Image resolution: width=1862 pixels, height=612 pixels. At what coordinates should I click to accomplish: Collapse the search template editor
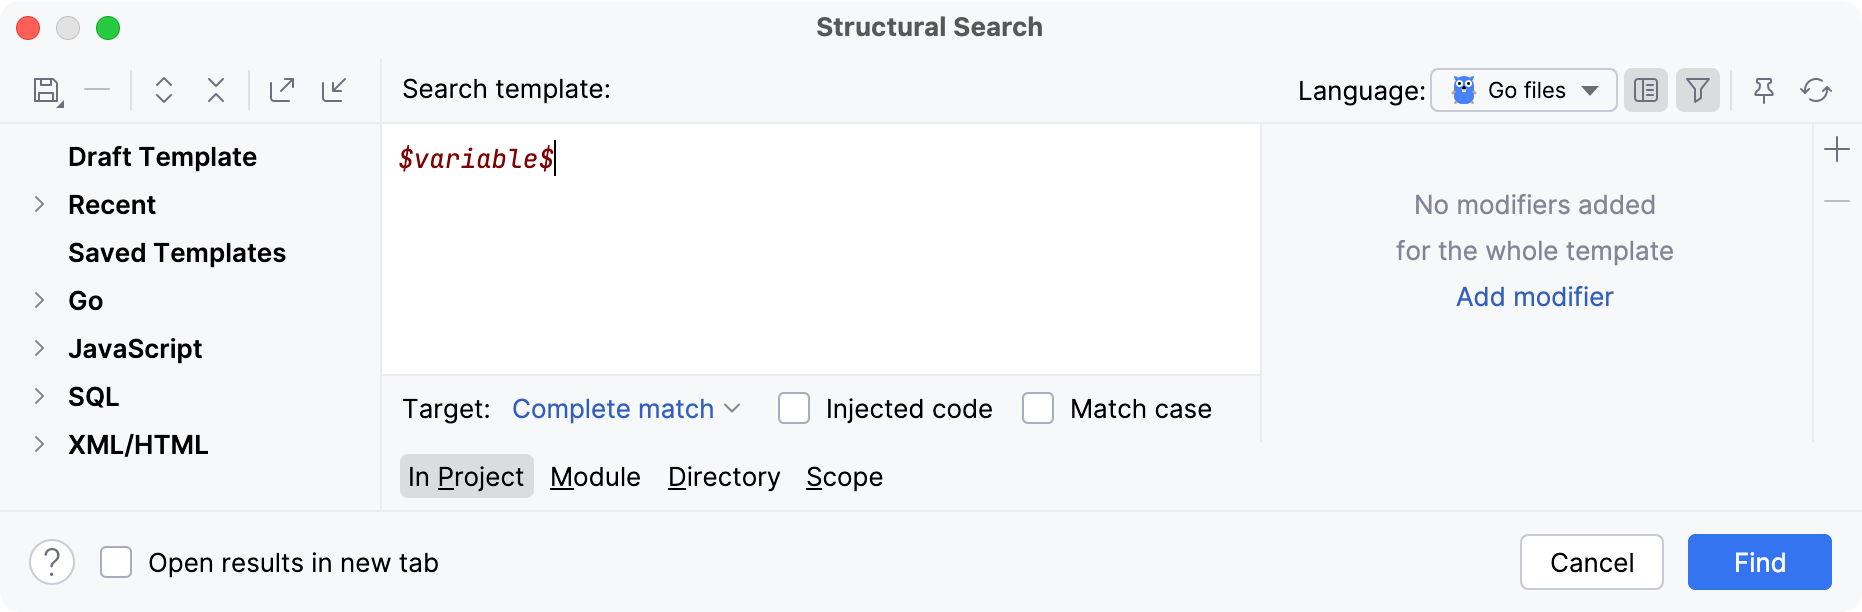(215, 90)
